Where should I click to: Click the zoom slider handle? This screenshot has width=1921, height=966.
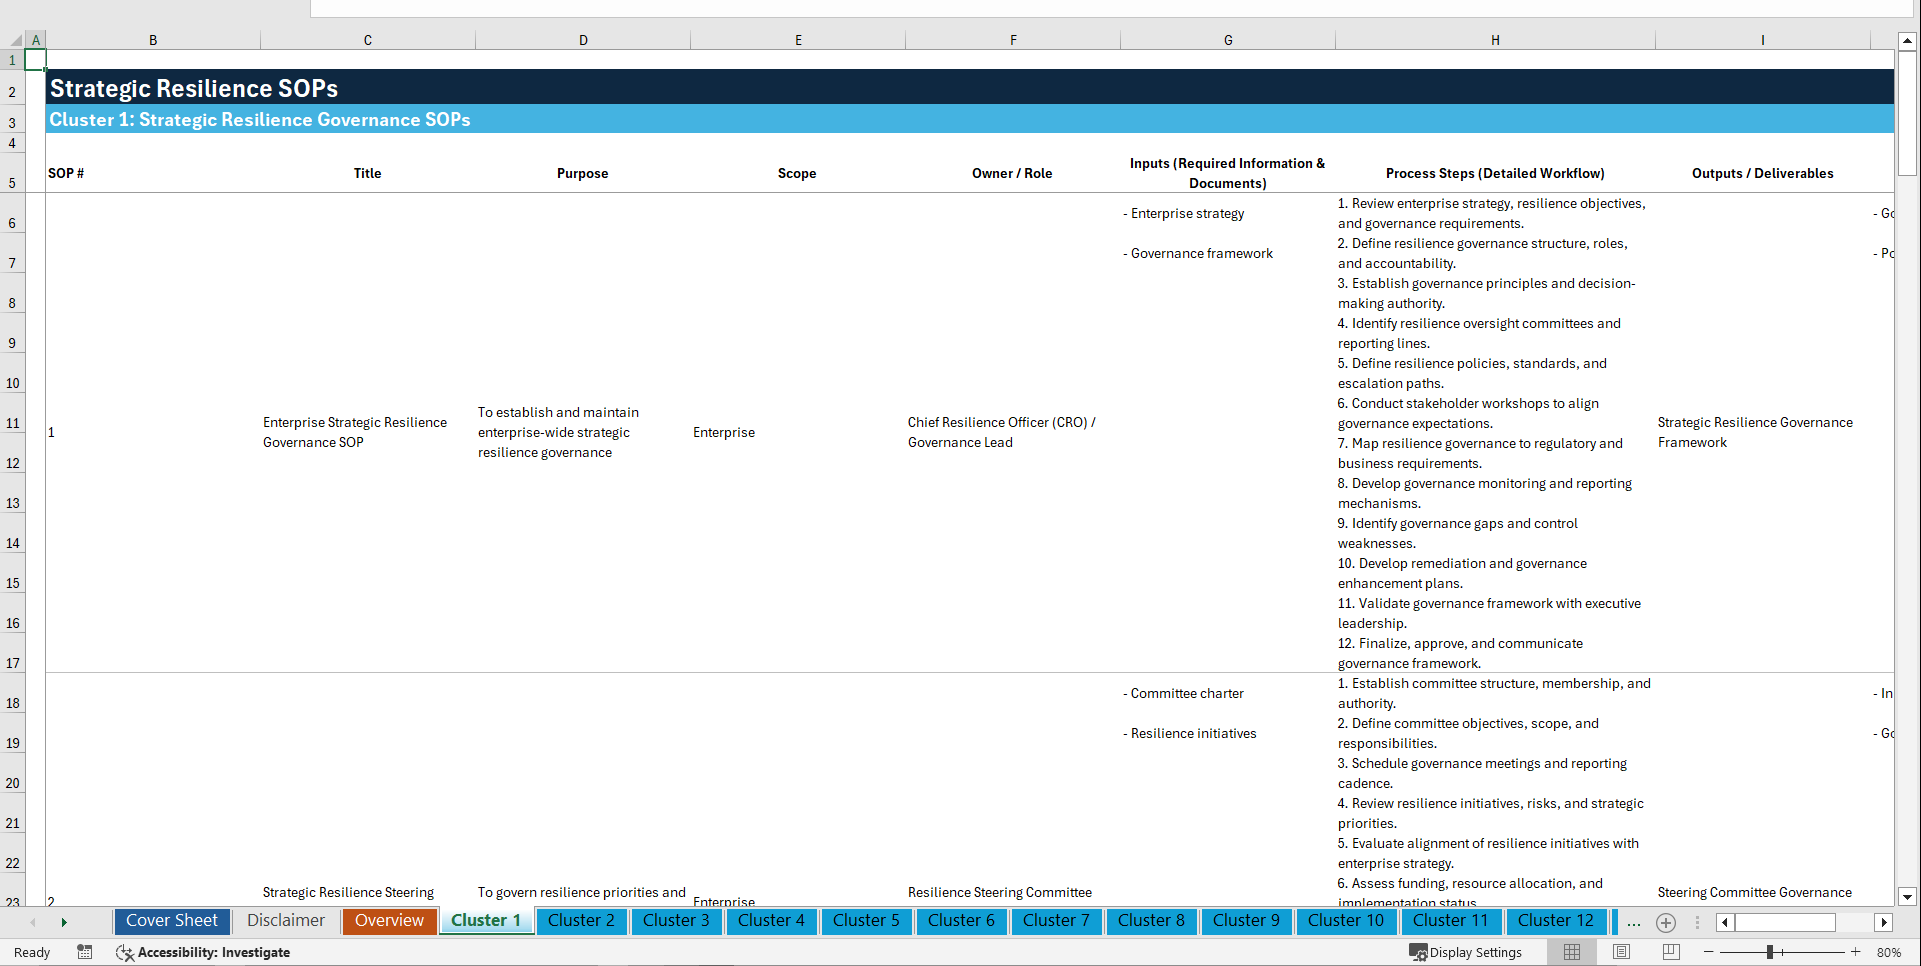click(1770, 952)
